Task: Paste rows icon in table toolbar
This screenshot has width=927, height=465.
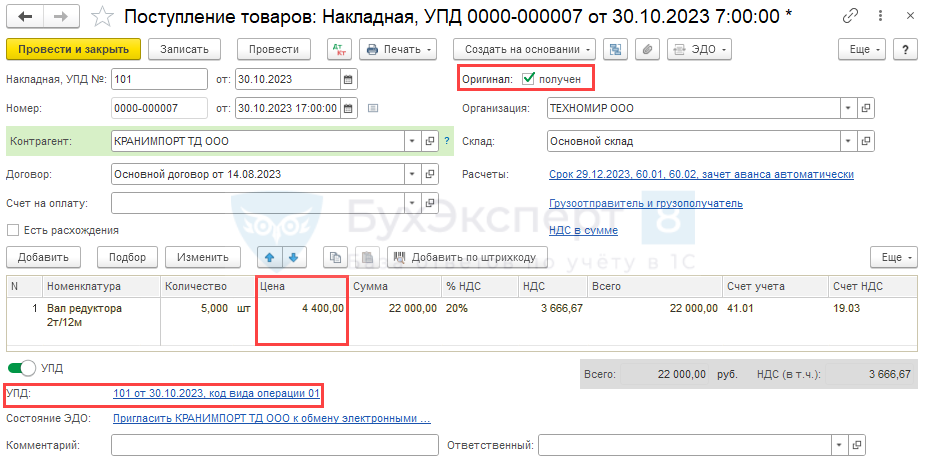Action: (x=367, y=257)
